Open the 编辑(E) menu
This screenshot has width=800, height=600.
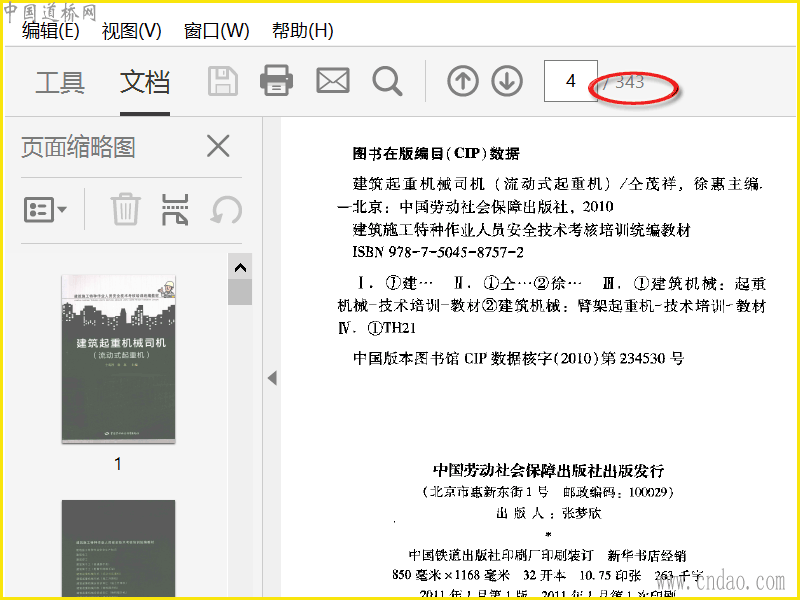51,31
